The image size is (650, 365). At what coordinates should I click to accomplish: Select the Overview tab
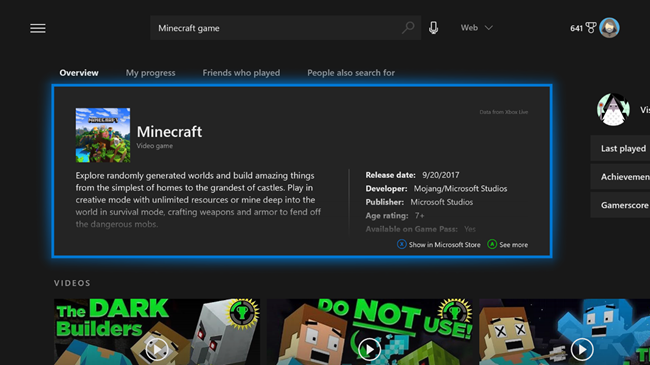(x=79, y=73)
